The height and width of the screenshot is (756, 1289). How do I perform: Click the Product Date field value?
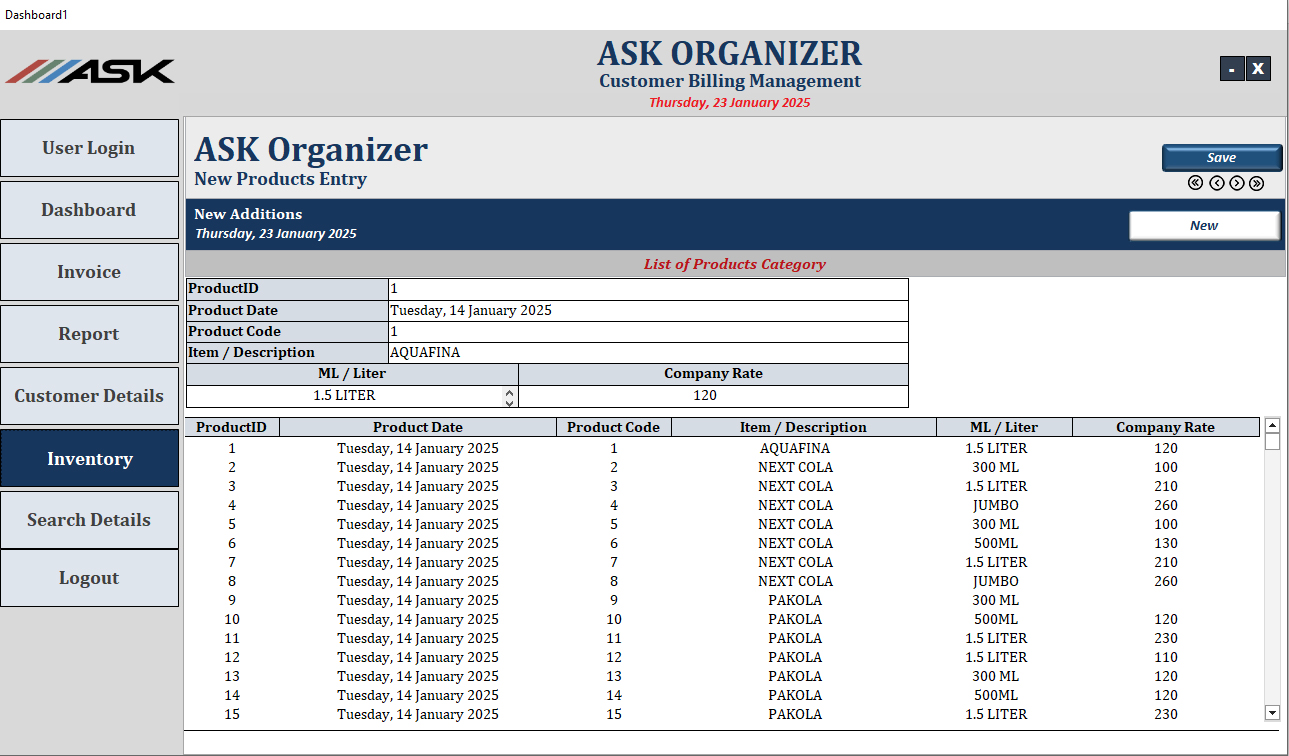[x=648, y=311]
